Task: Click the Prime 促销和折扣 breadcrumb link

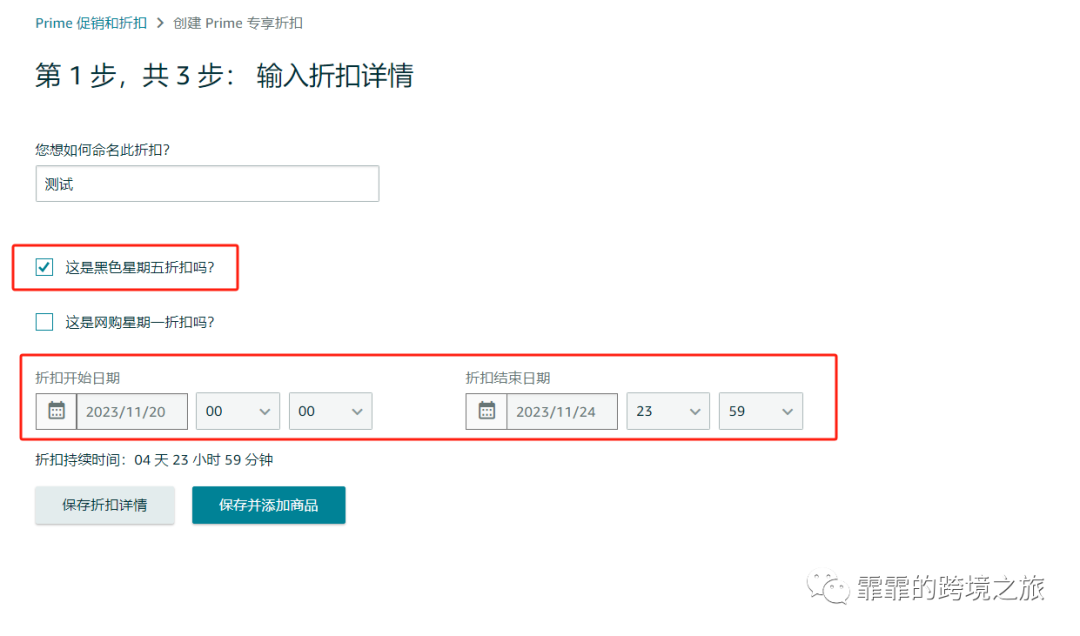Action: [x=91, y=22]
